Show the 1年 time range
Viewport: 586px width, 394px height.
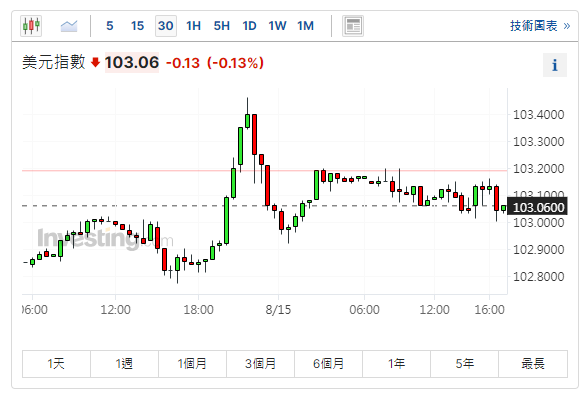pos(396,364)
